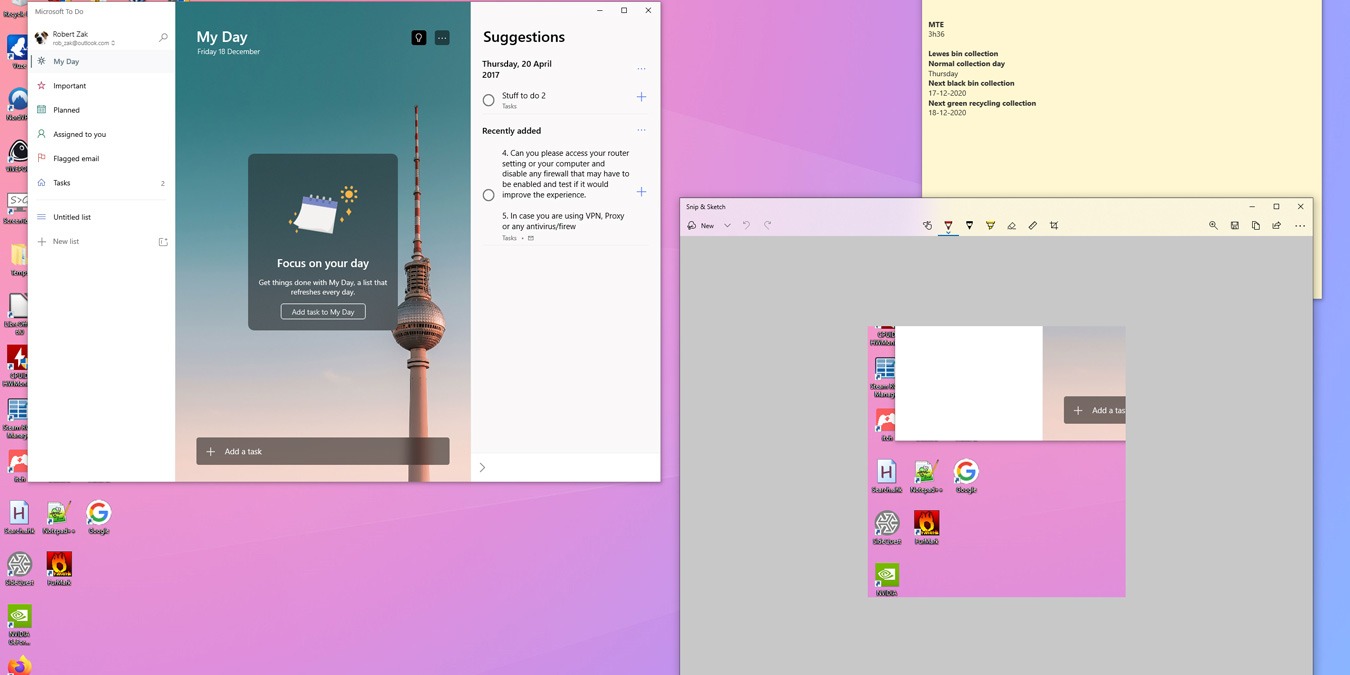Image resolution: width=1350 pixels, height=675 pixels.
Task: Save the current snip
Action: click(x=1235, y=225)
